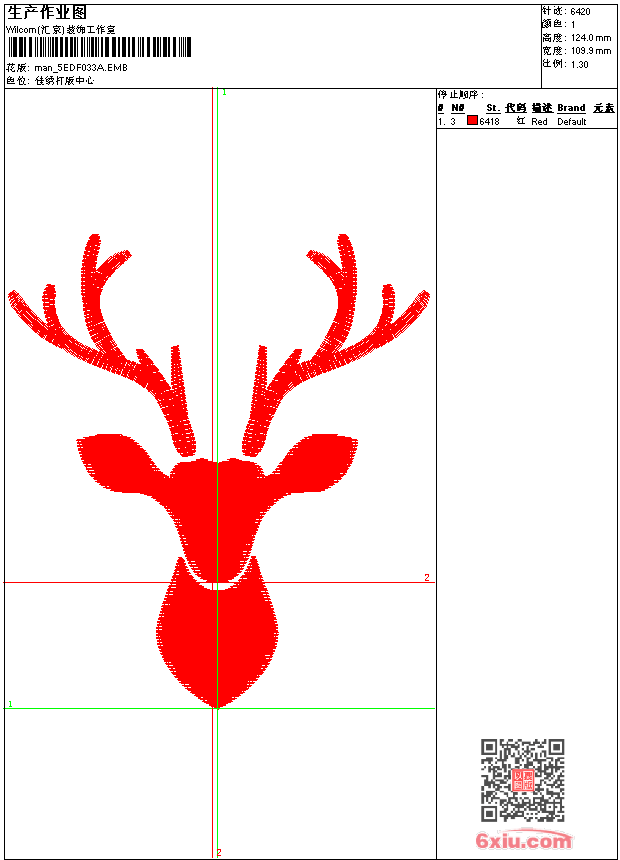Screen dimensions: 620x860
Task: Click the file name man_5EDF033A.EMB
Action: (82, 67)
